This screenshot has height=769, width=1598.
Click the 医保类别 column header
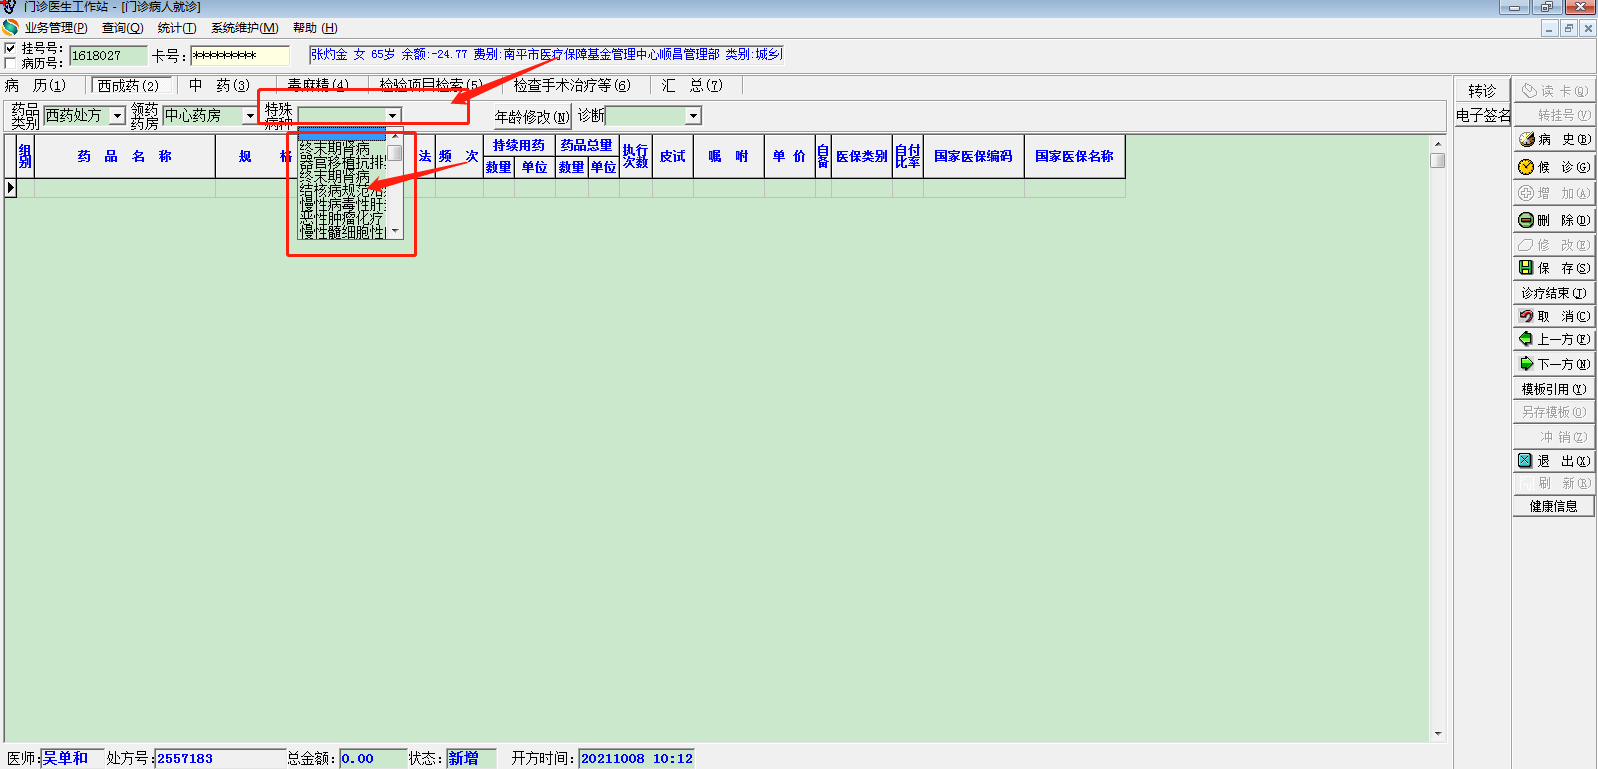click(x=862, y=157)
